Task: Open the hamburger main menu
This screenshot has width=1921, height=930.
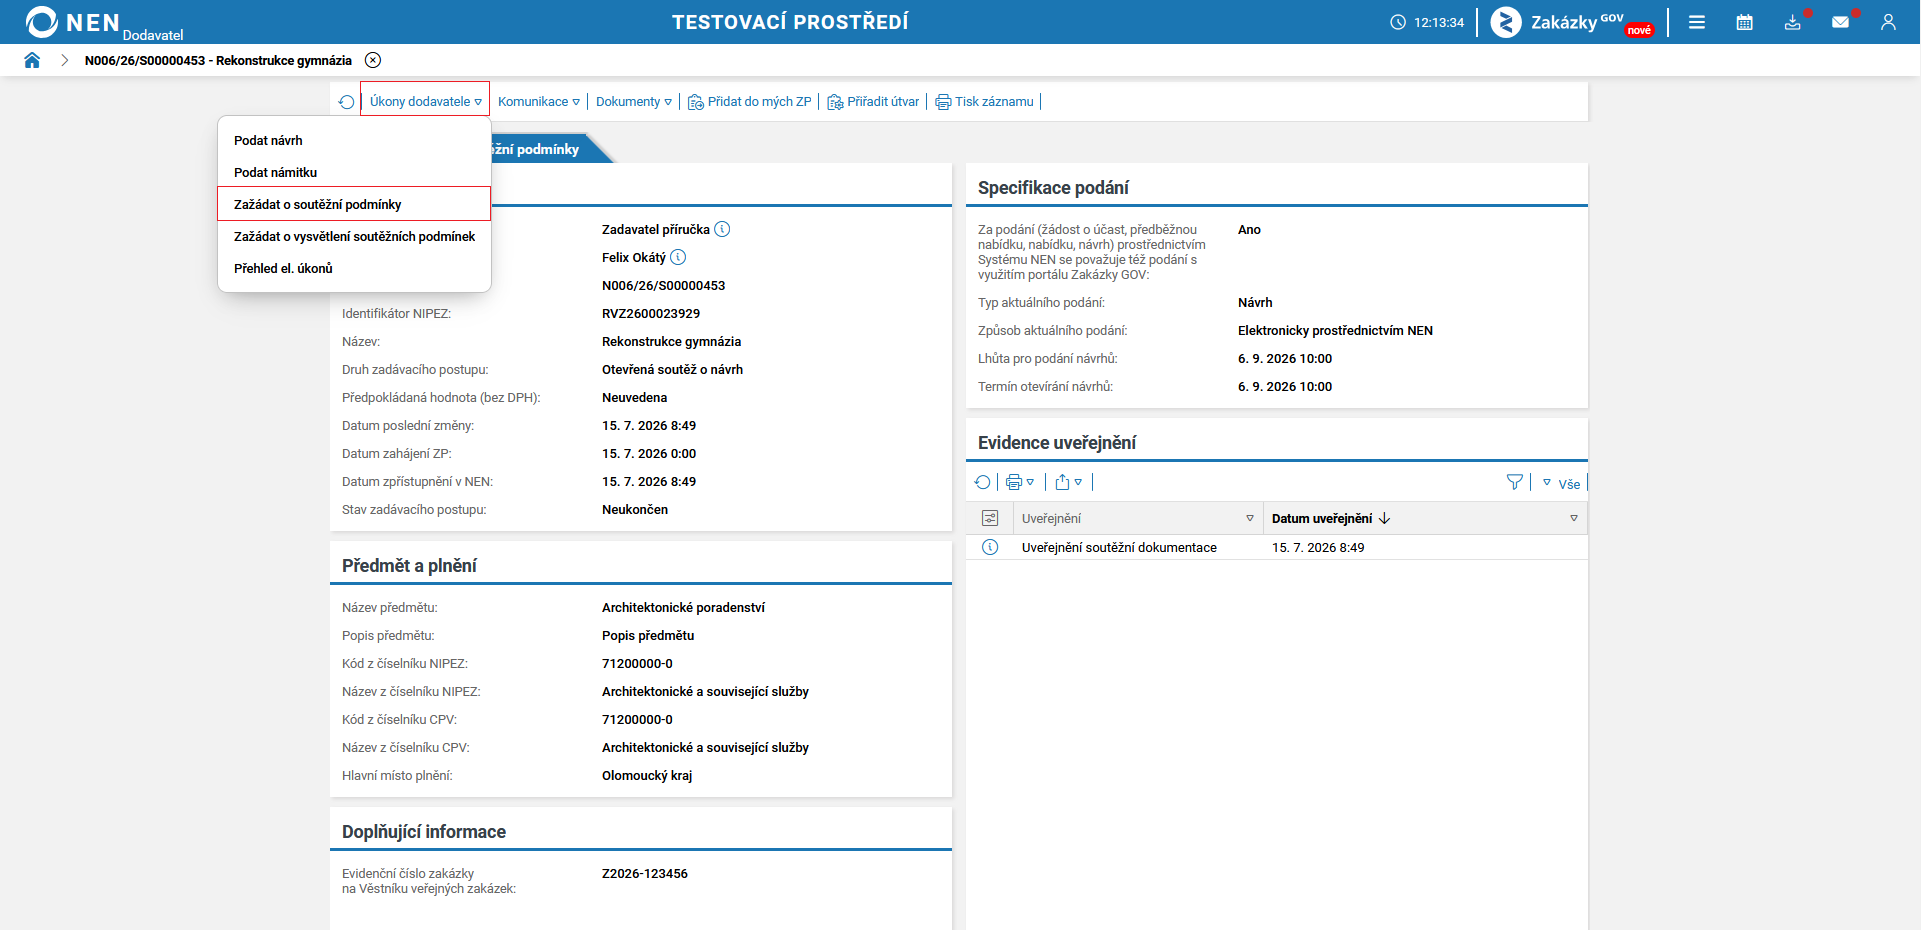Action: click(1697, 22)
